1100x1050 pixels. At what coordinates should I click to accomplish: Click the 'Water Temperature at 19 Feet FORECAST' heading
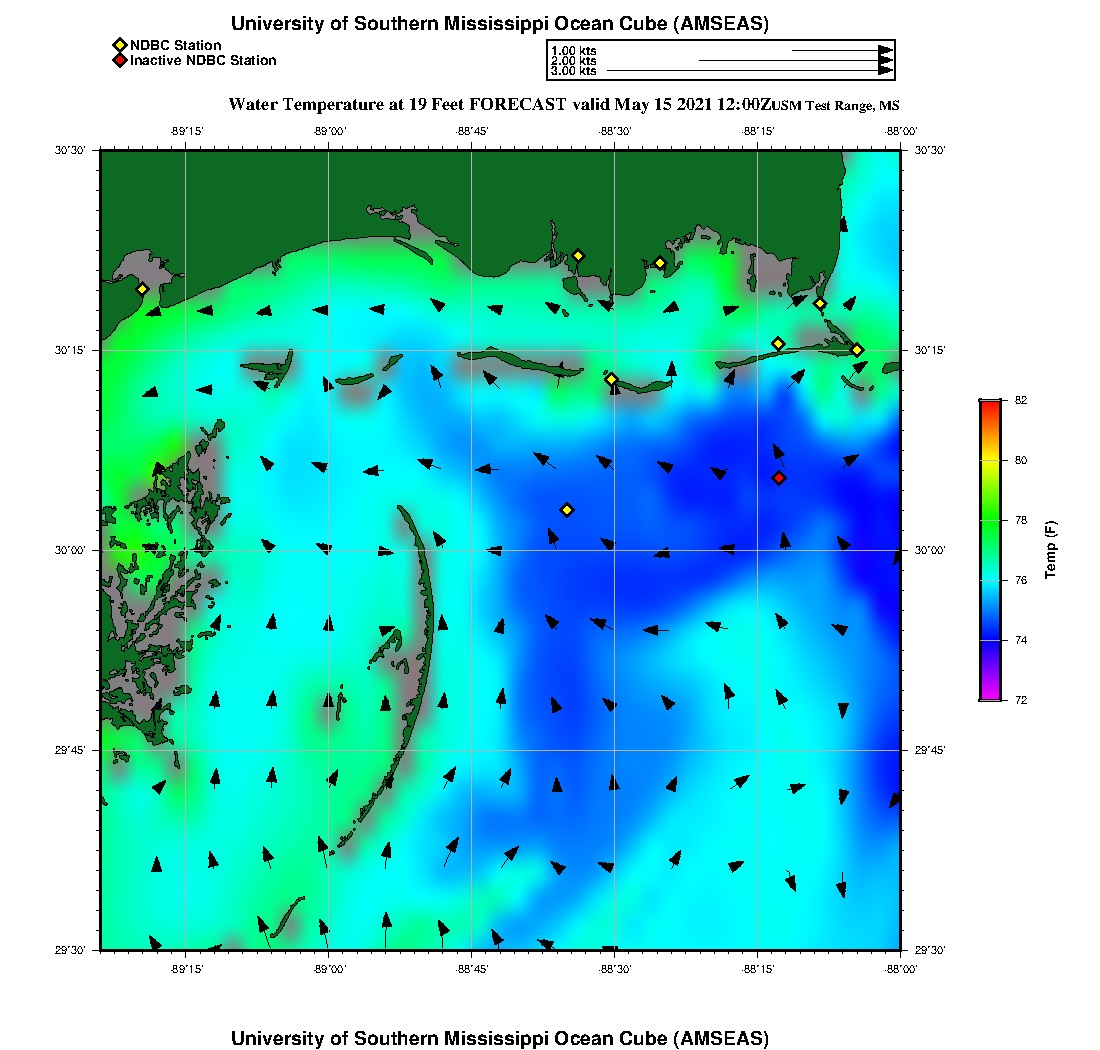click(397, 105)
